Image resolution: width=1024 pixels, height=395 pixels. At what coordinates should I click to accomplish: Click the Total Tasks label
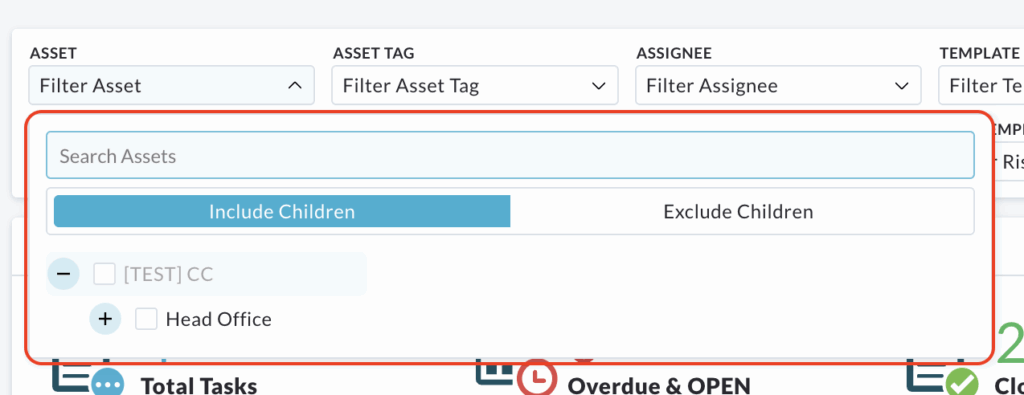tap(199, 385)
